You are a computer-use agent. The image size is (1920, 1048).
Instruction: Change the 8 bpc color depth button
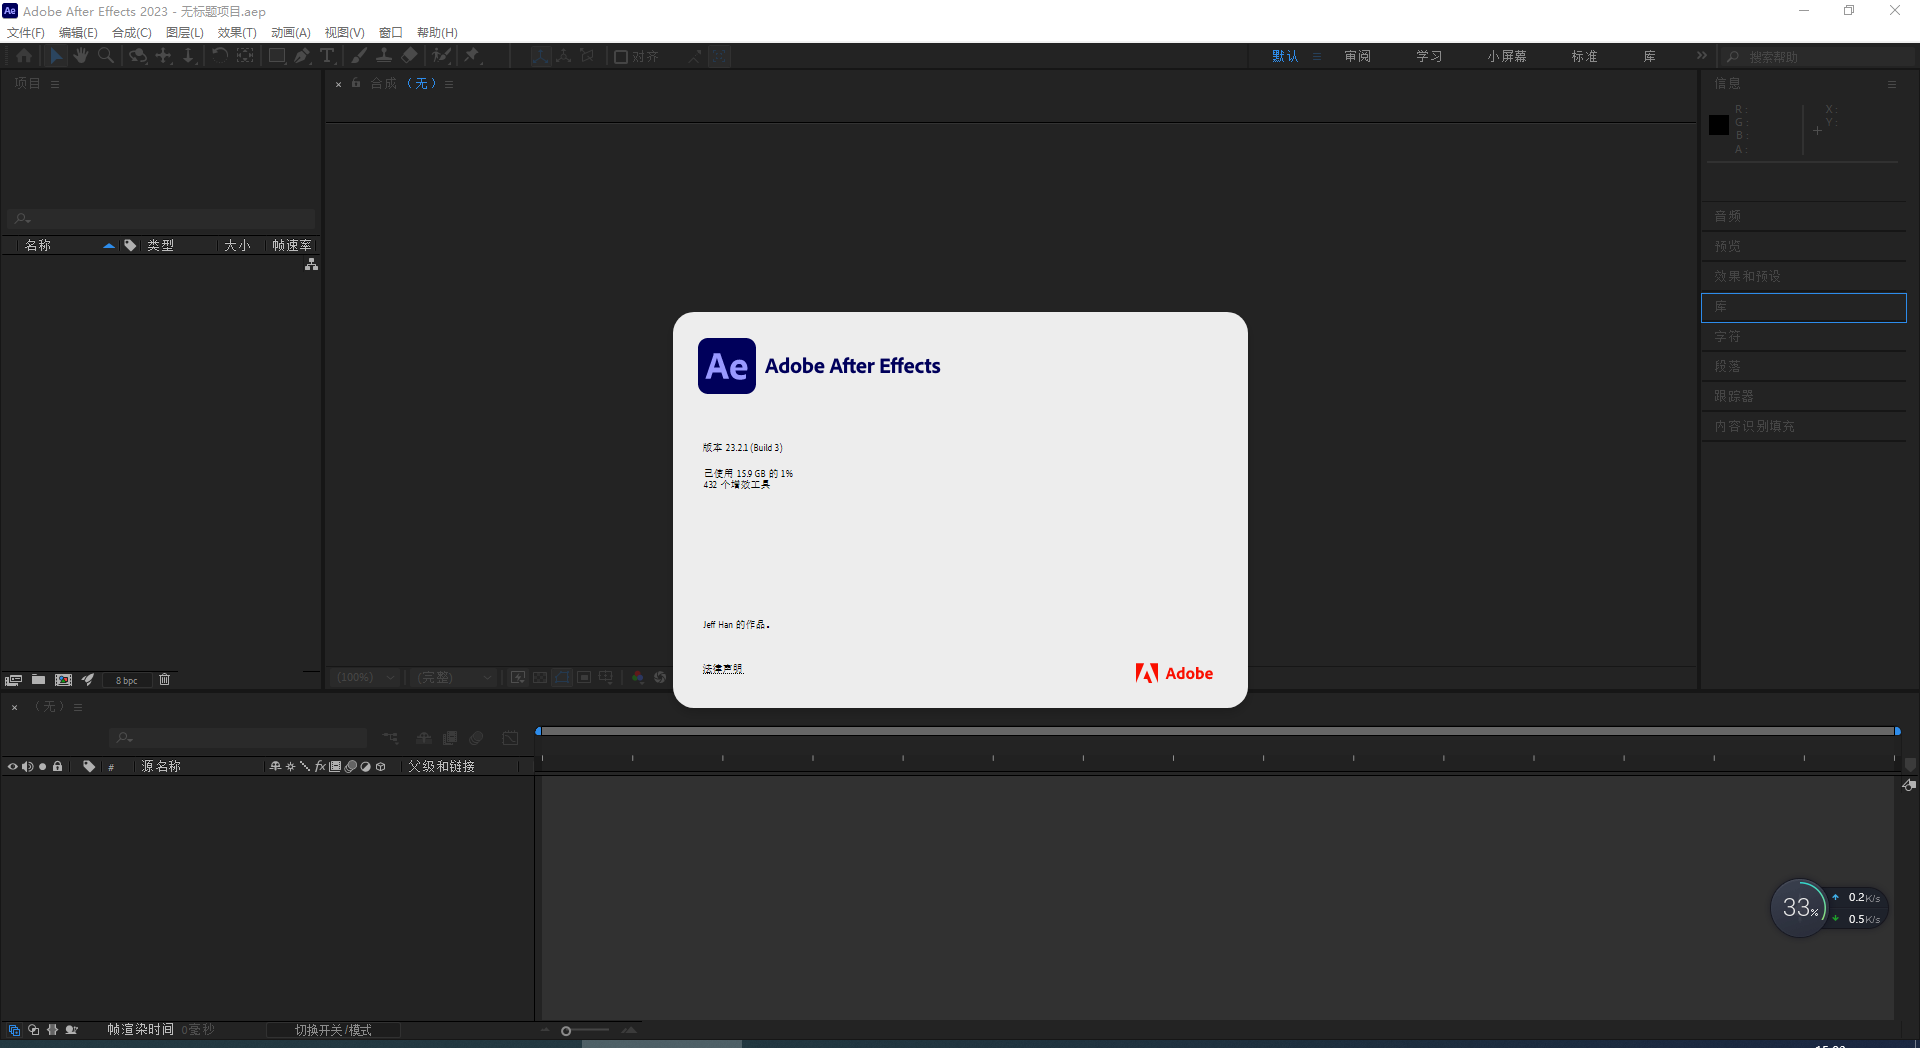click(127, 681)
